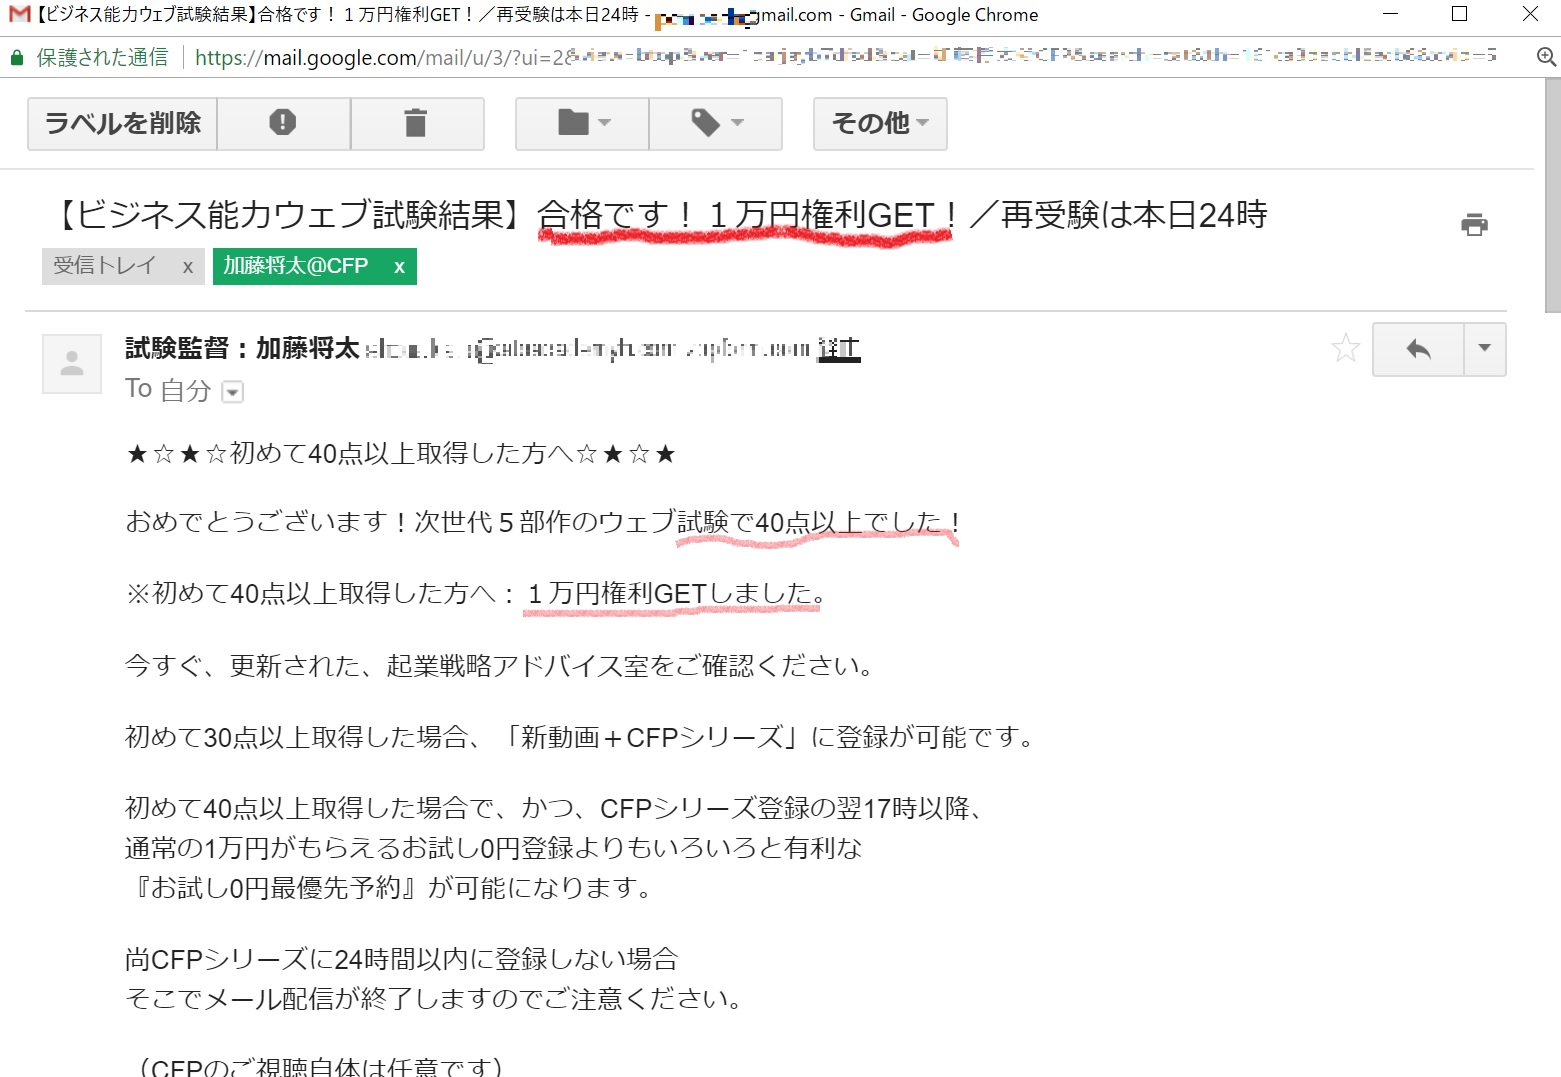Remove the 加藤将太@CFP label with its x
Image resolution: width=1561 pixels, height=1077 pixels.
[x=399, y=267]
